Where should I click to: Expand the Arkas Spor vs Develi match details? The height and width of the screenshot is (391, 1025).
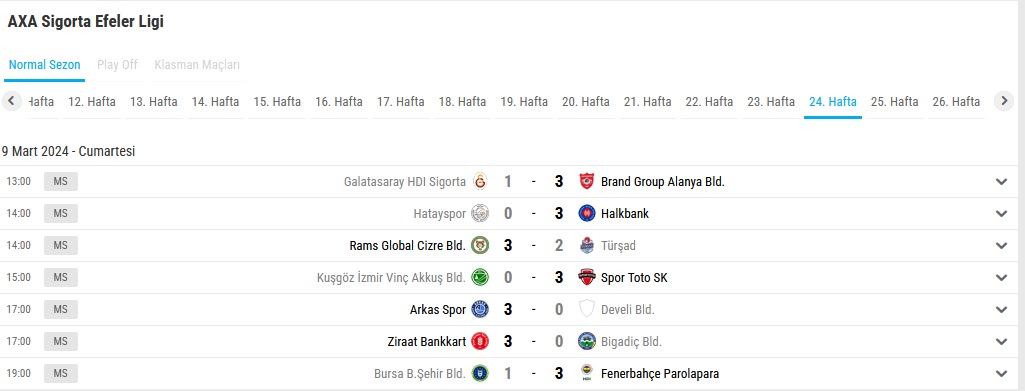(x=1001, y=310)
